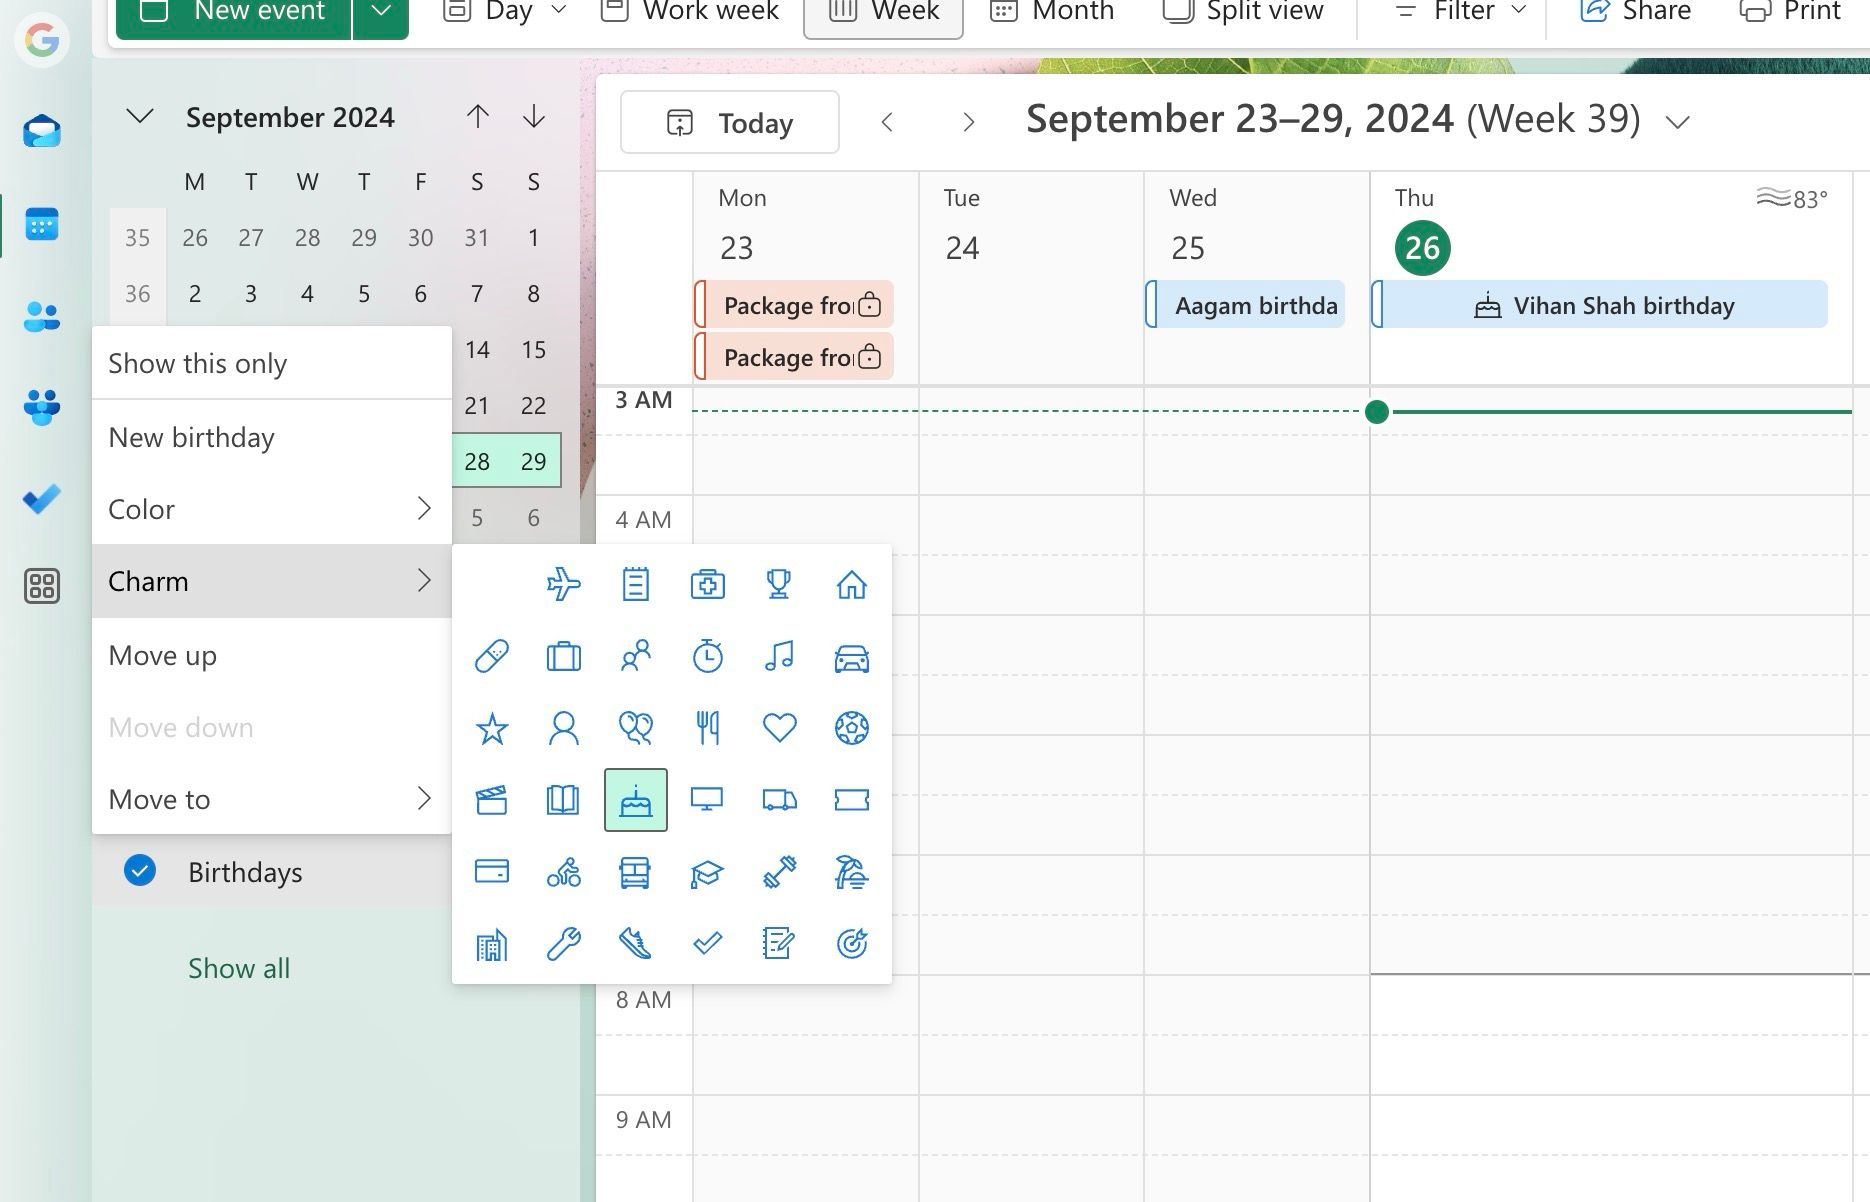Image resolution: width=1870 pixels, height=1202 pixels.
Task: Select the balloons charm icon
Action: [636, 728]
